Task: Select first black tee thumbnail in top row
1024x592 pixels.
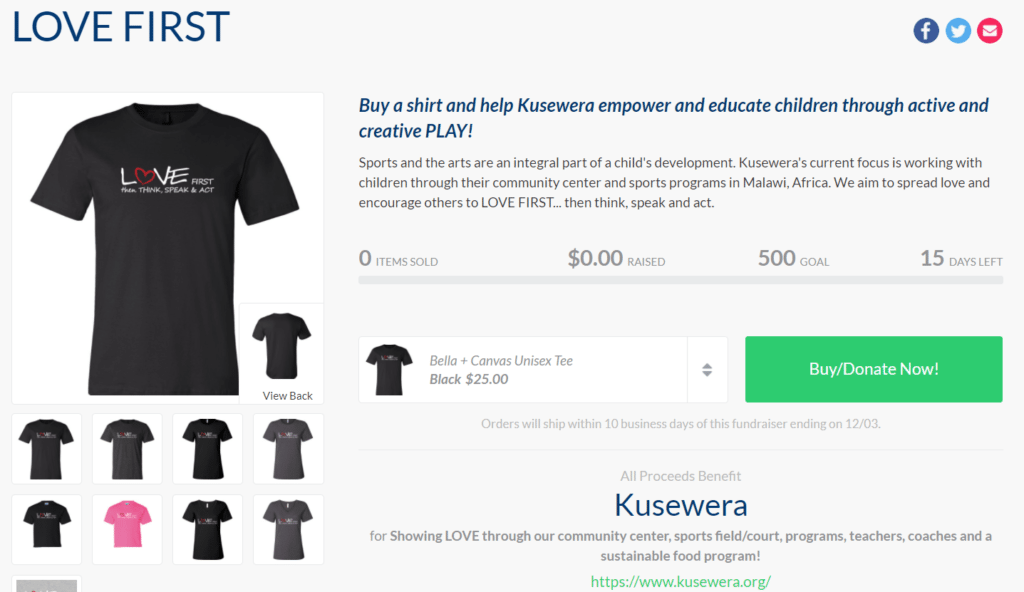Action: coord(46,449)
